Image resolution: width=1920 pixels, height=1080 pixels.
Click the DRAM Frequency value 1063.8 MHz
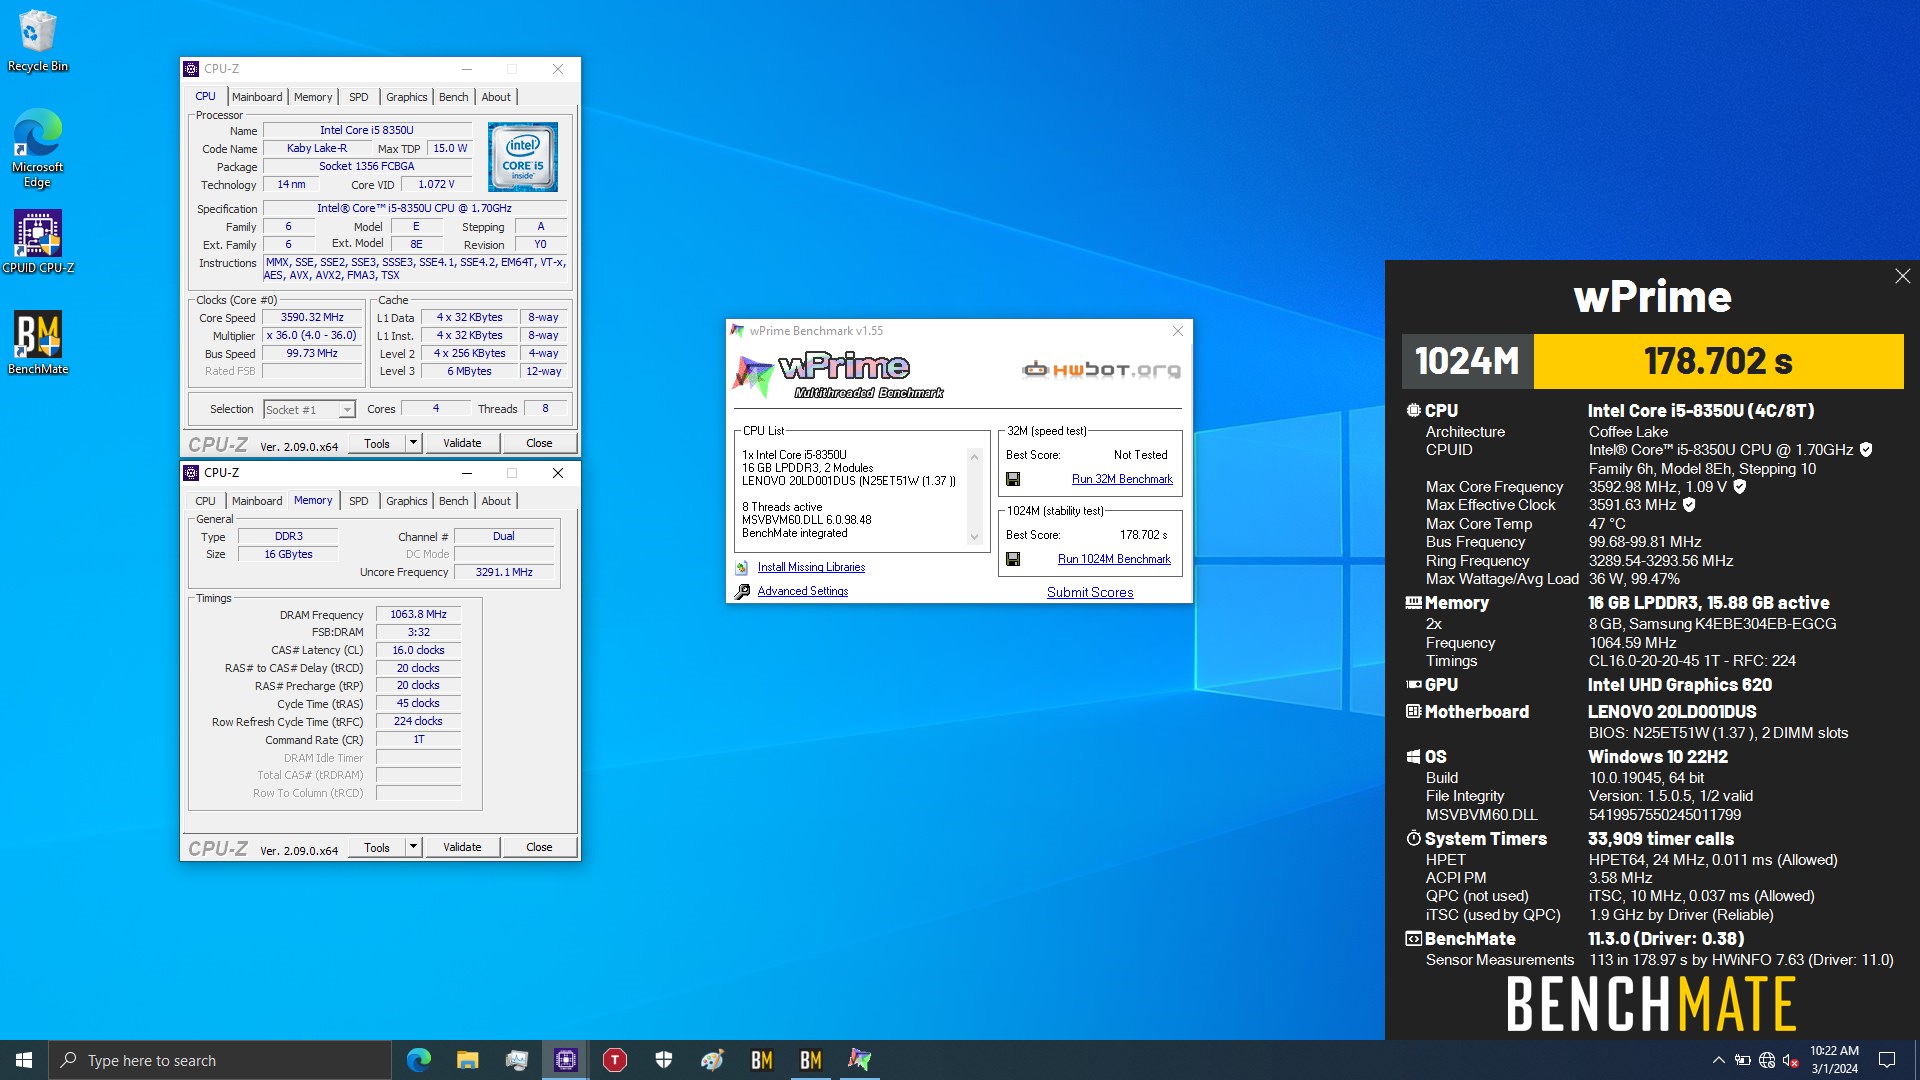click(x=418, y=614)
